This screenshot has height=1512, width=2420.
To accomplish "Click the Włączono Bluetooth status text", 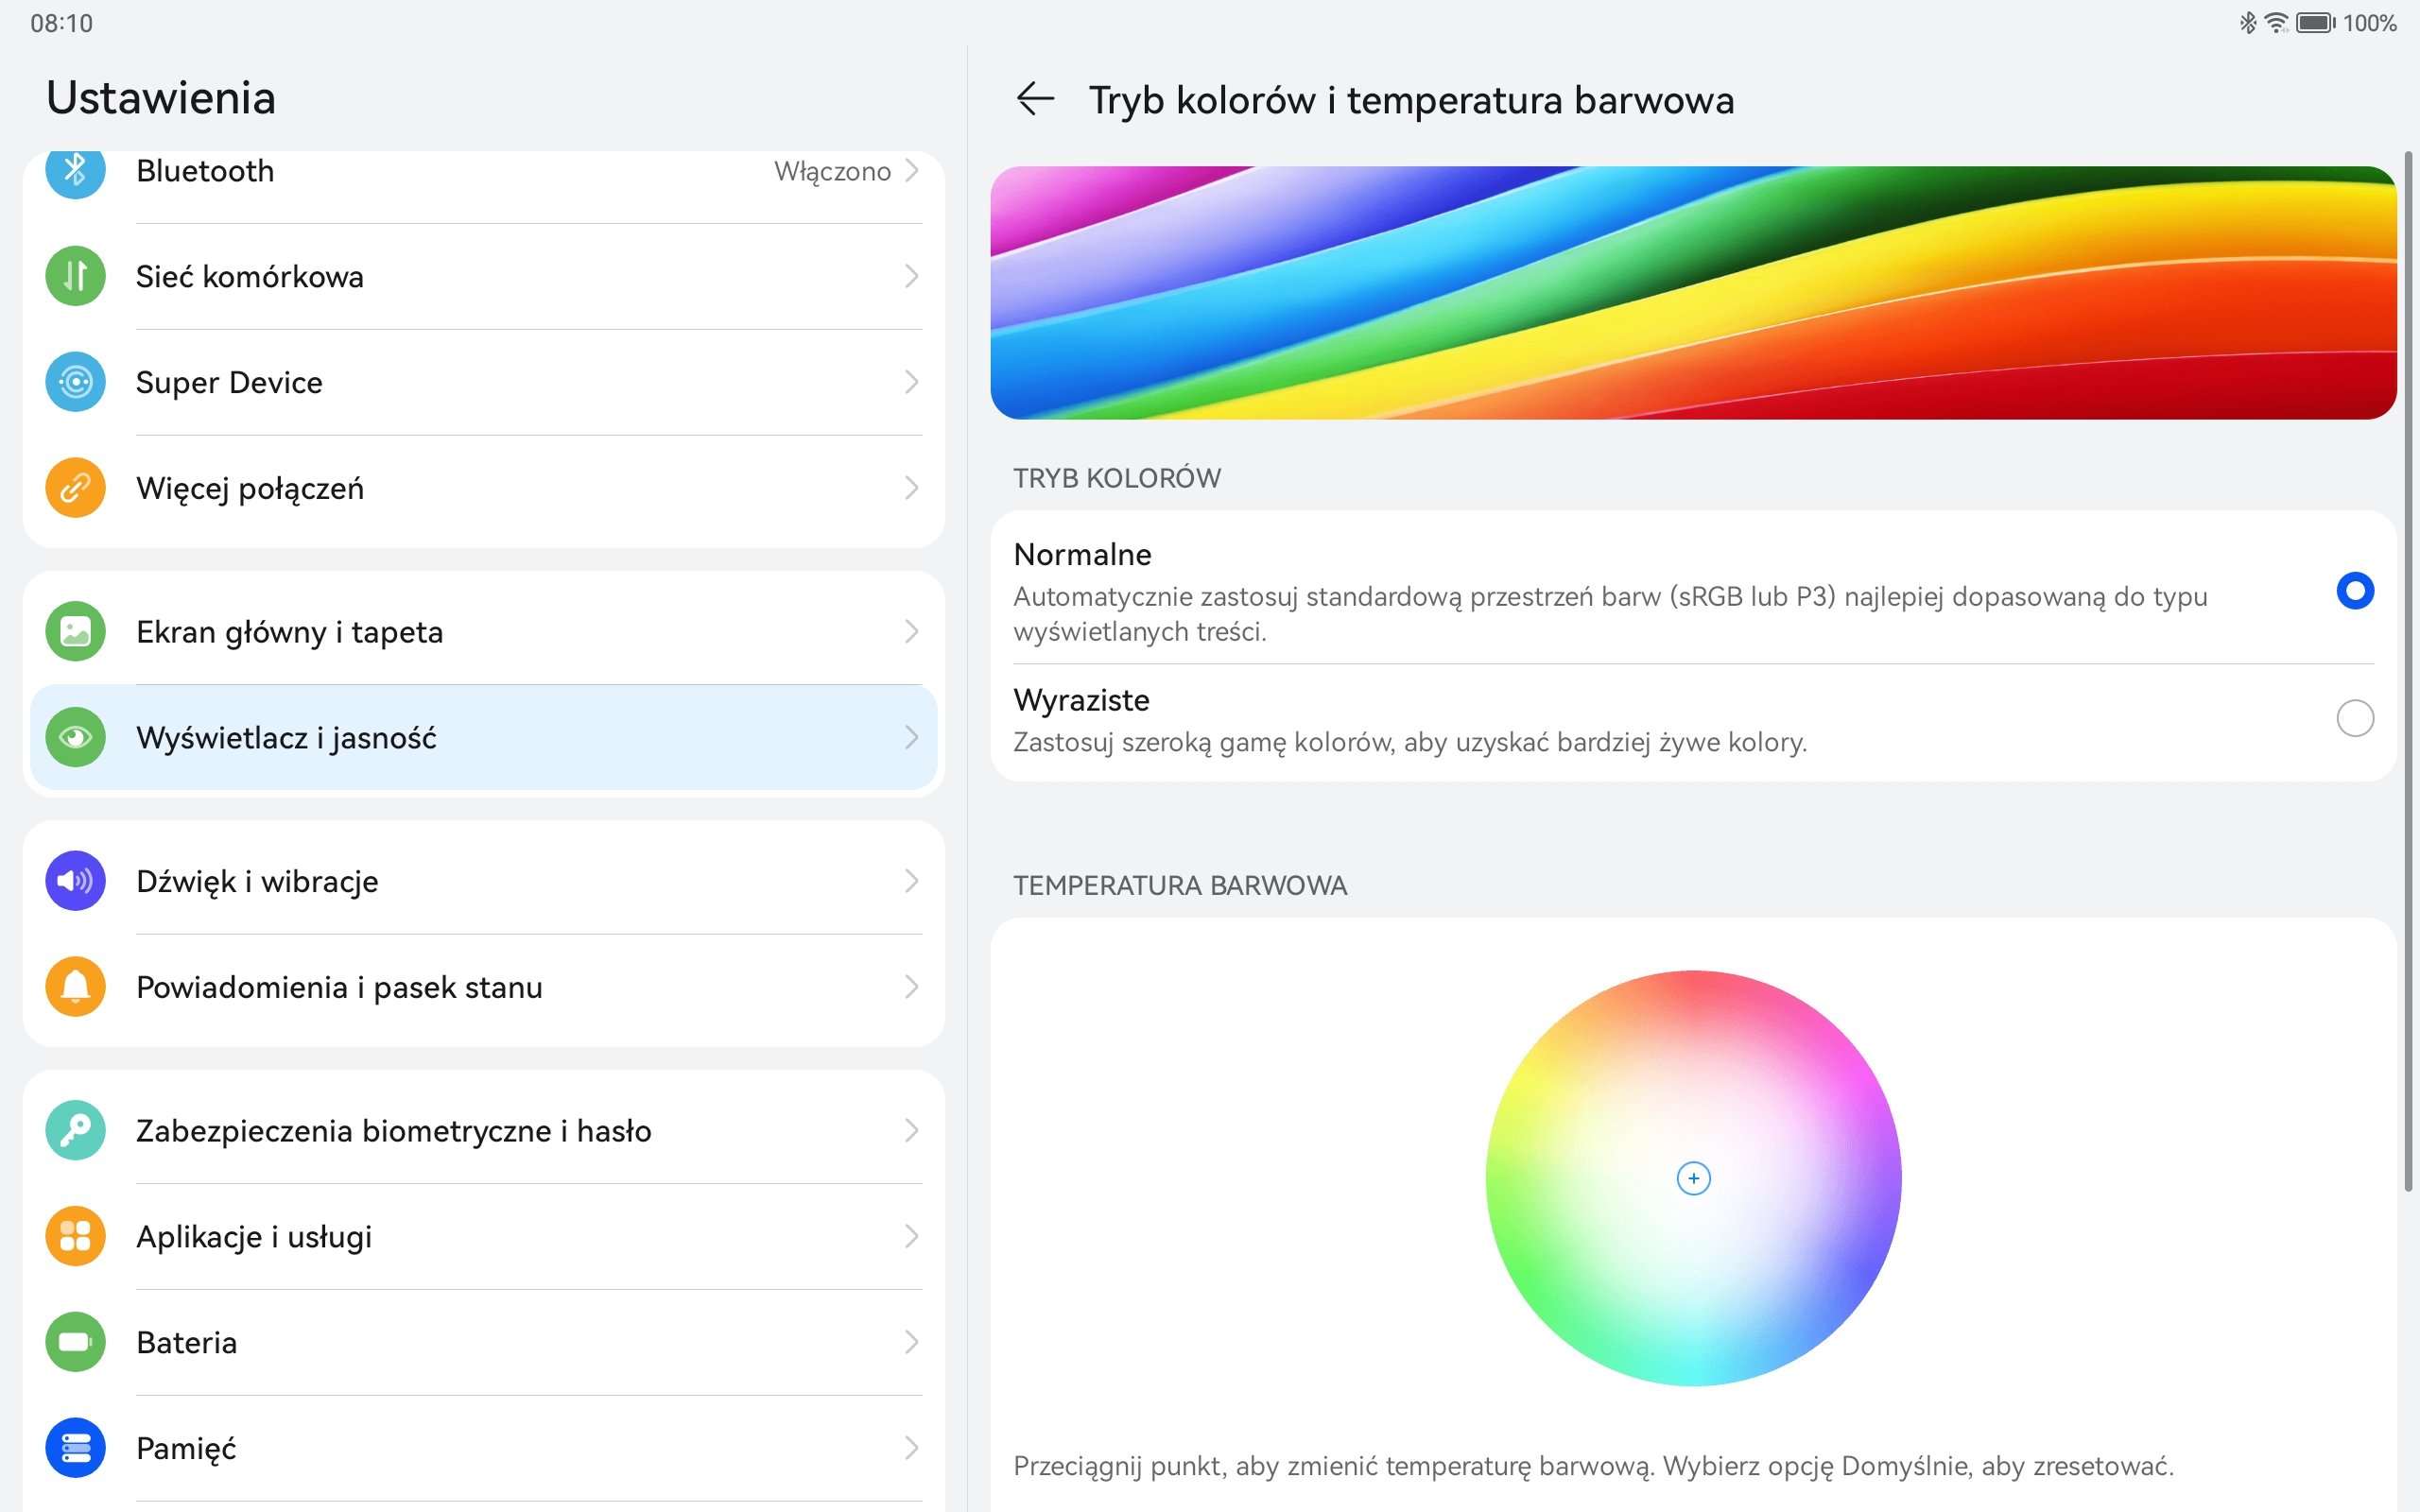I will (832, 172).
